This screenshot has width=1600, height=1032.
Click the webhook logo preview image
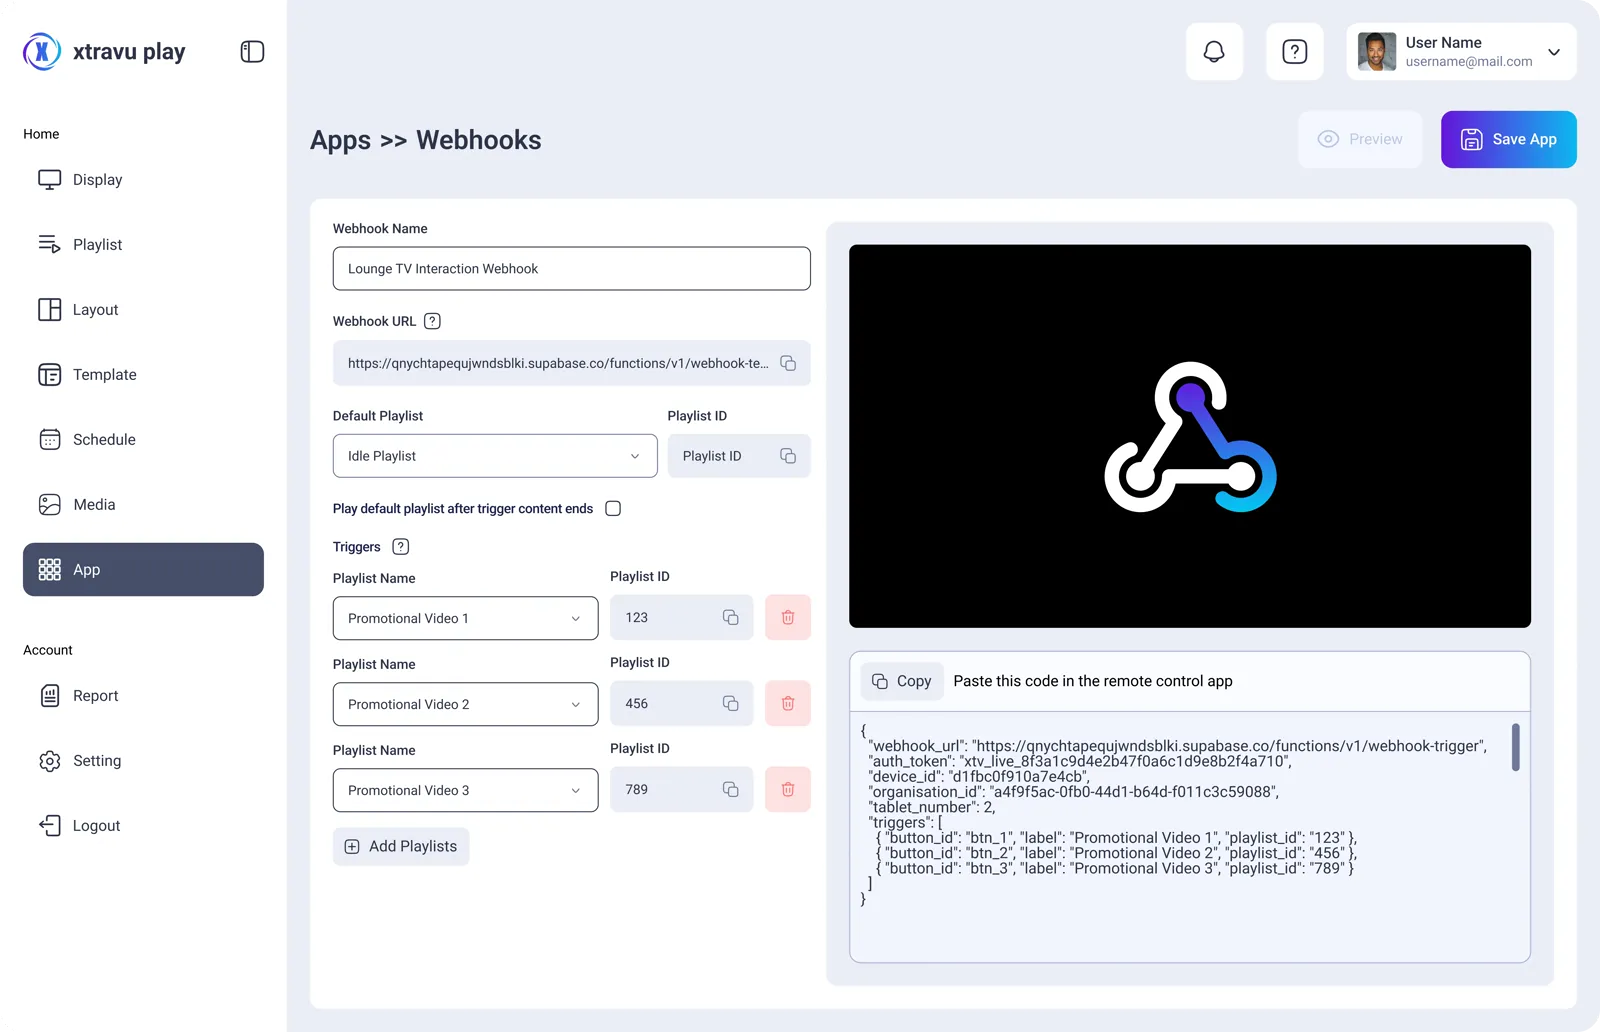[1190, 436]
